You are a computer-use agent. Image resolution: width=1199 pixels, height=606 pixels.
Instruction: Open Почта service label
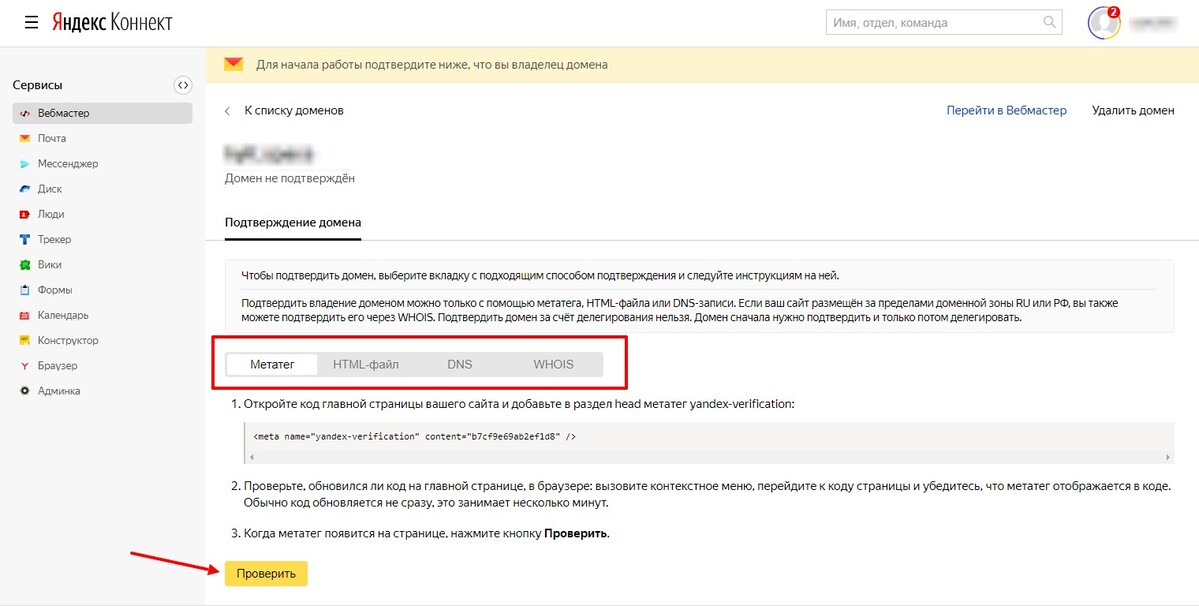(52, 138)
